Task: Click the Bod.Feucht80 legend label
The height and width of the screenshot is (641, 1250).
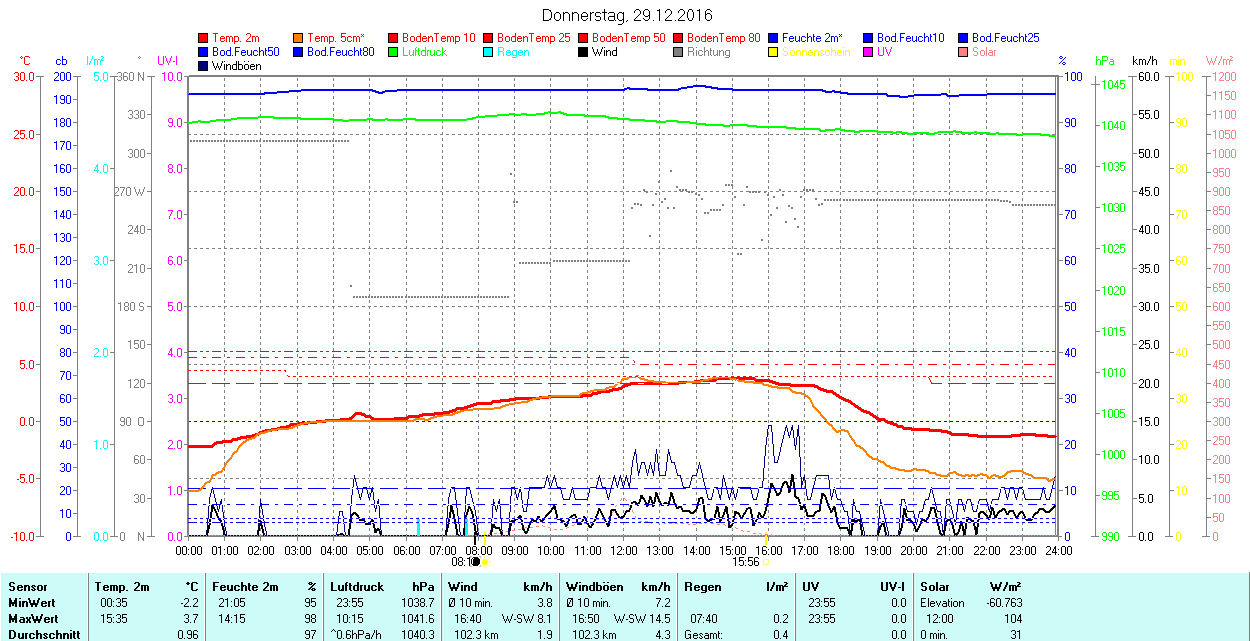Action: tap(340, 52)
